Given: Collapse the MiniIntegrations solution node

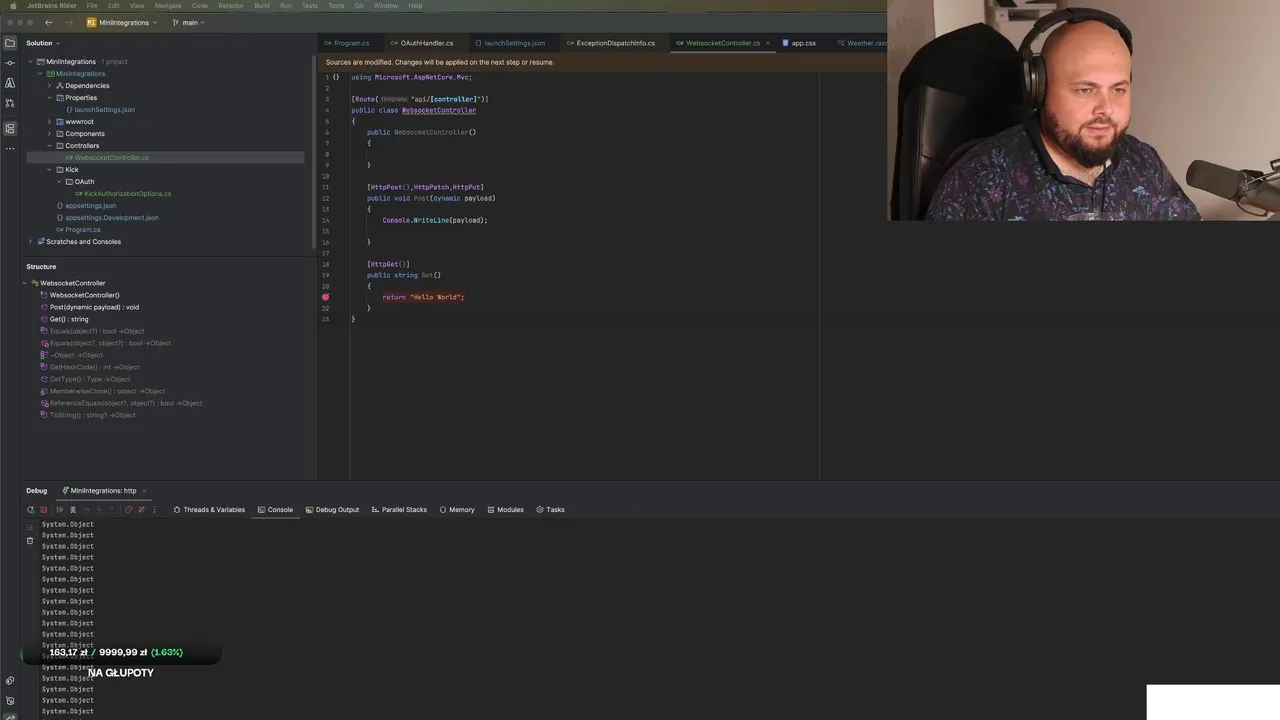Looking at the screenshot, I should click(31, 62).
